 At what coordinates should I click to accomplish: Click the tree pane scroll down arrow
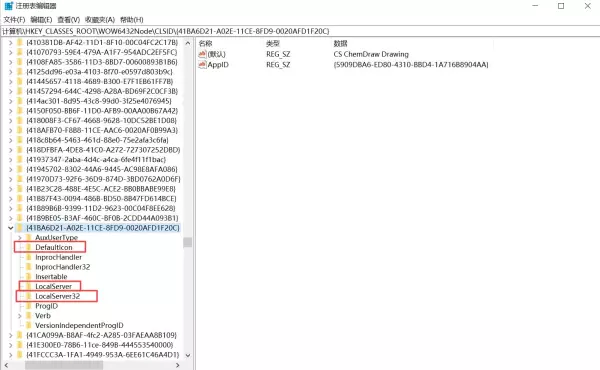[188, 355]
